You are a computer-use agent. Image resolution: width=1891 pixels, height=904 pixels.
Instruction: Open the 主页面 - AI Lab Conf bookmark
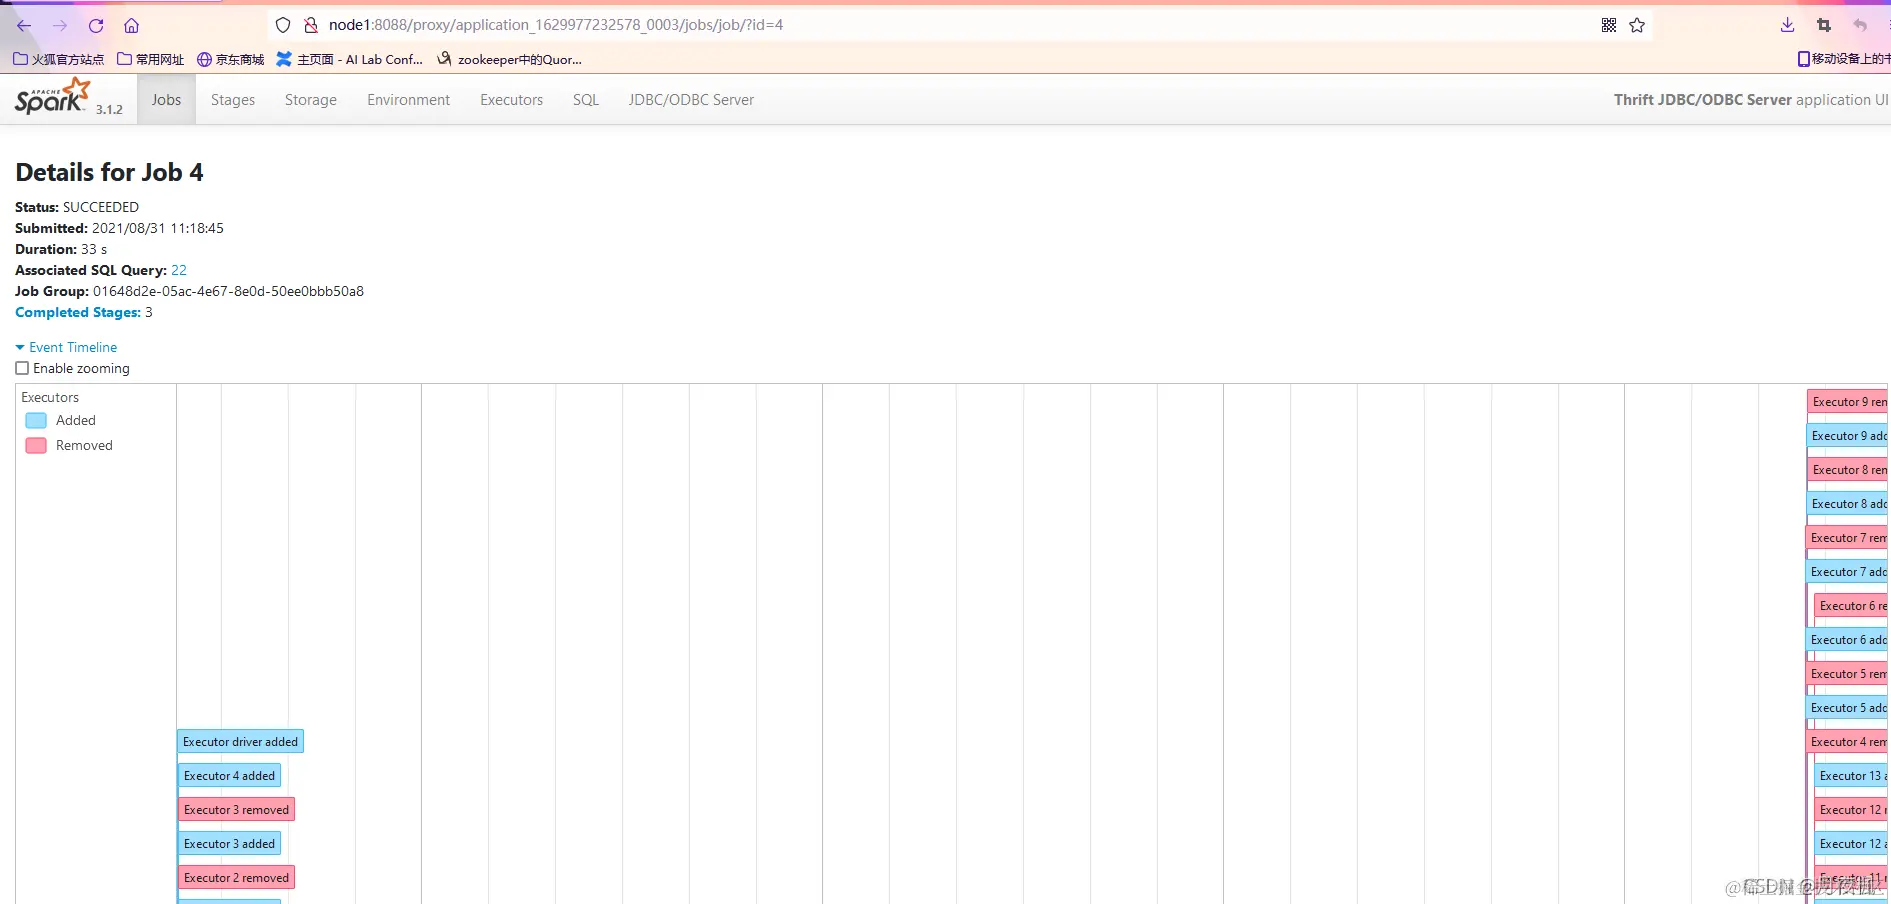(350, 59)
